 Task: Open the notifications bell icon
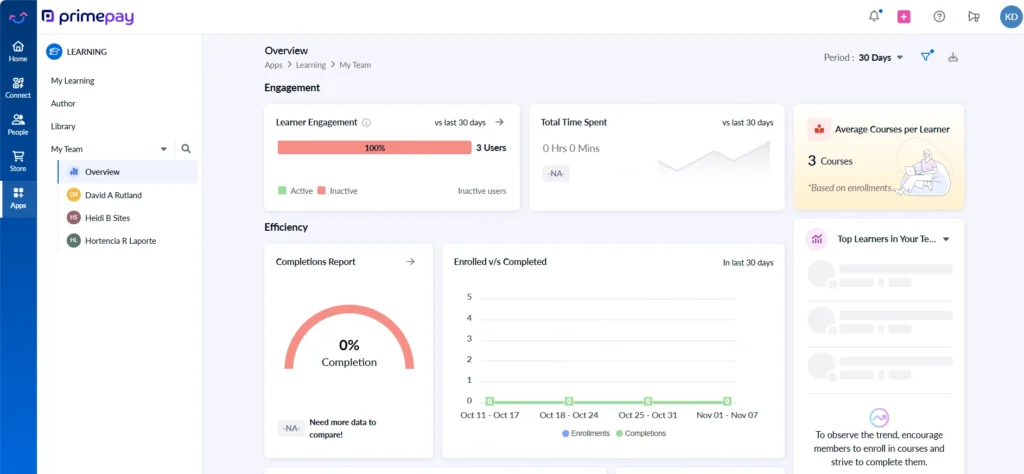pos(875,16)
